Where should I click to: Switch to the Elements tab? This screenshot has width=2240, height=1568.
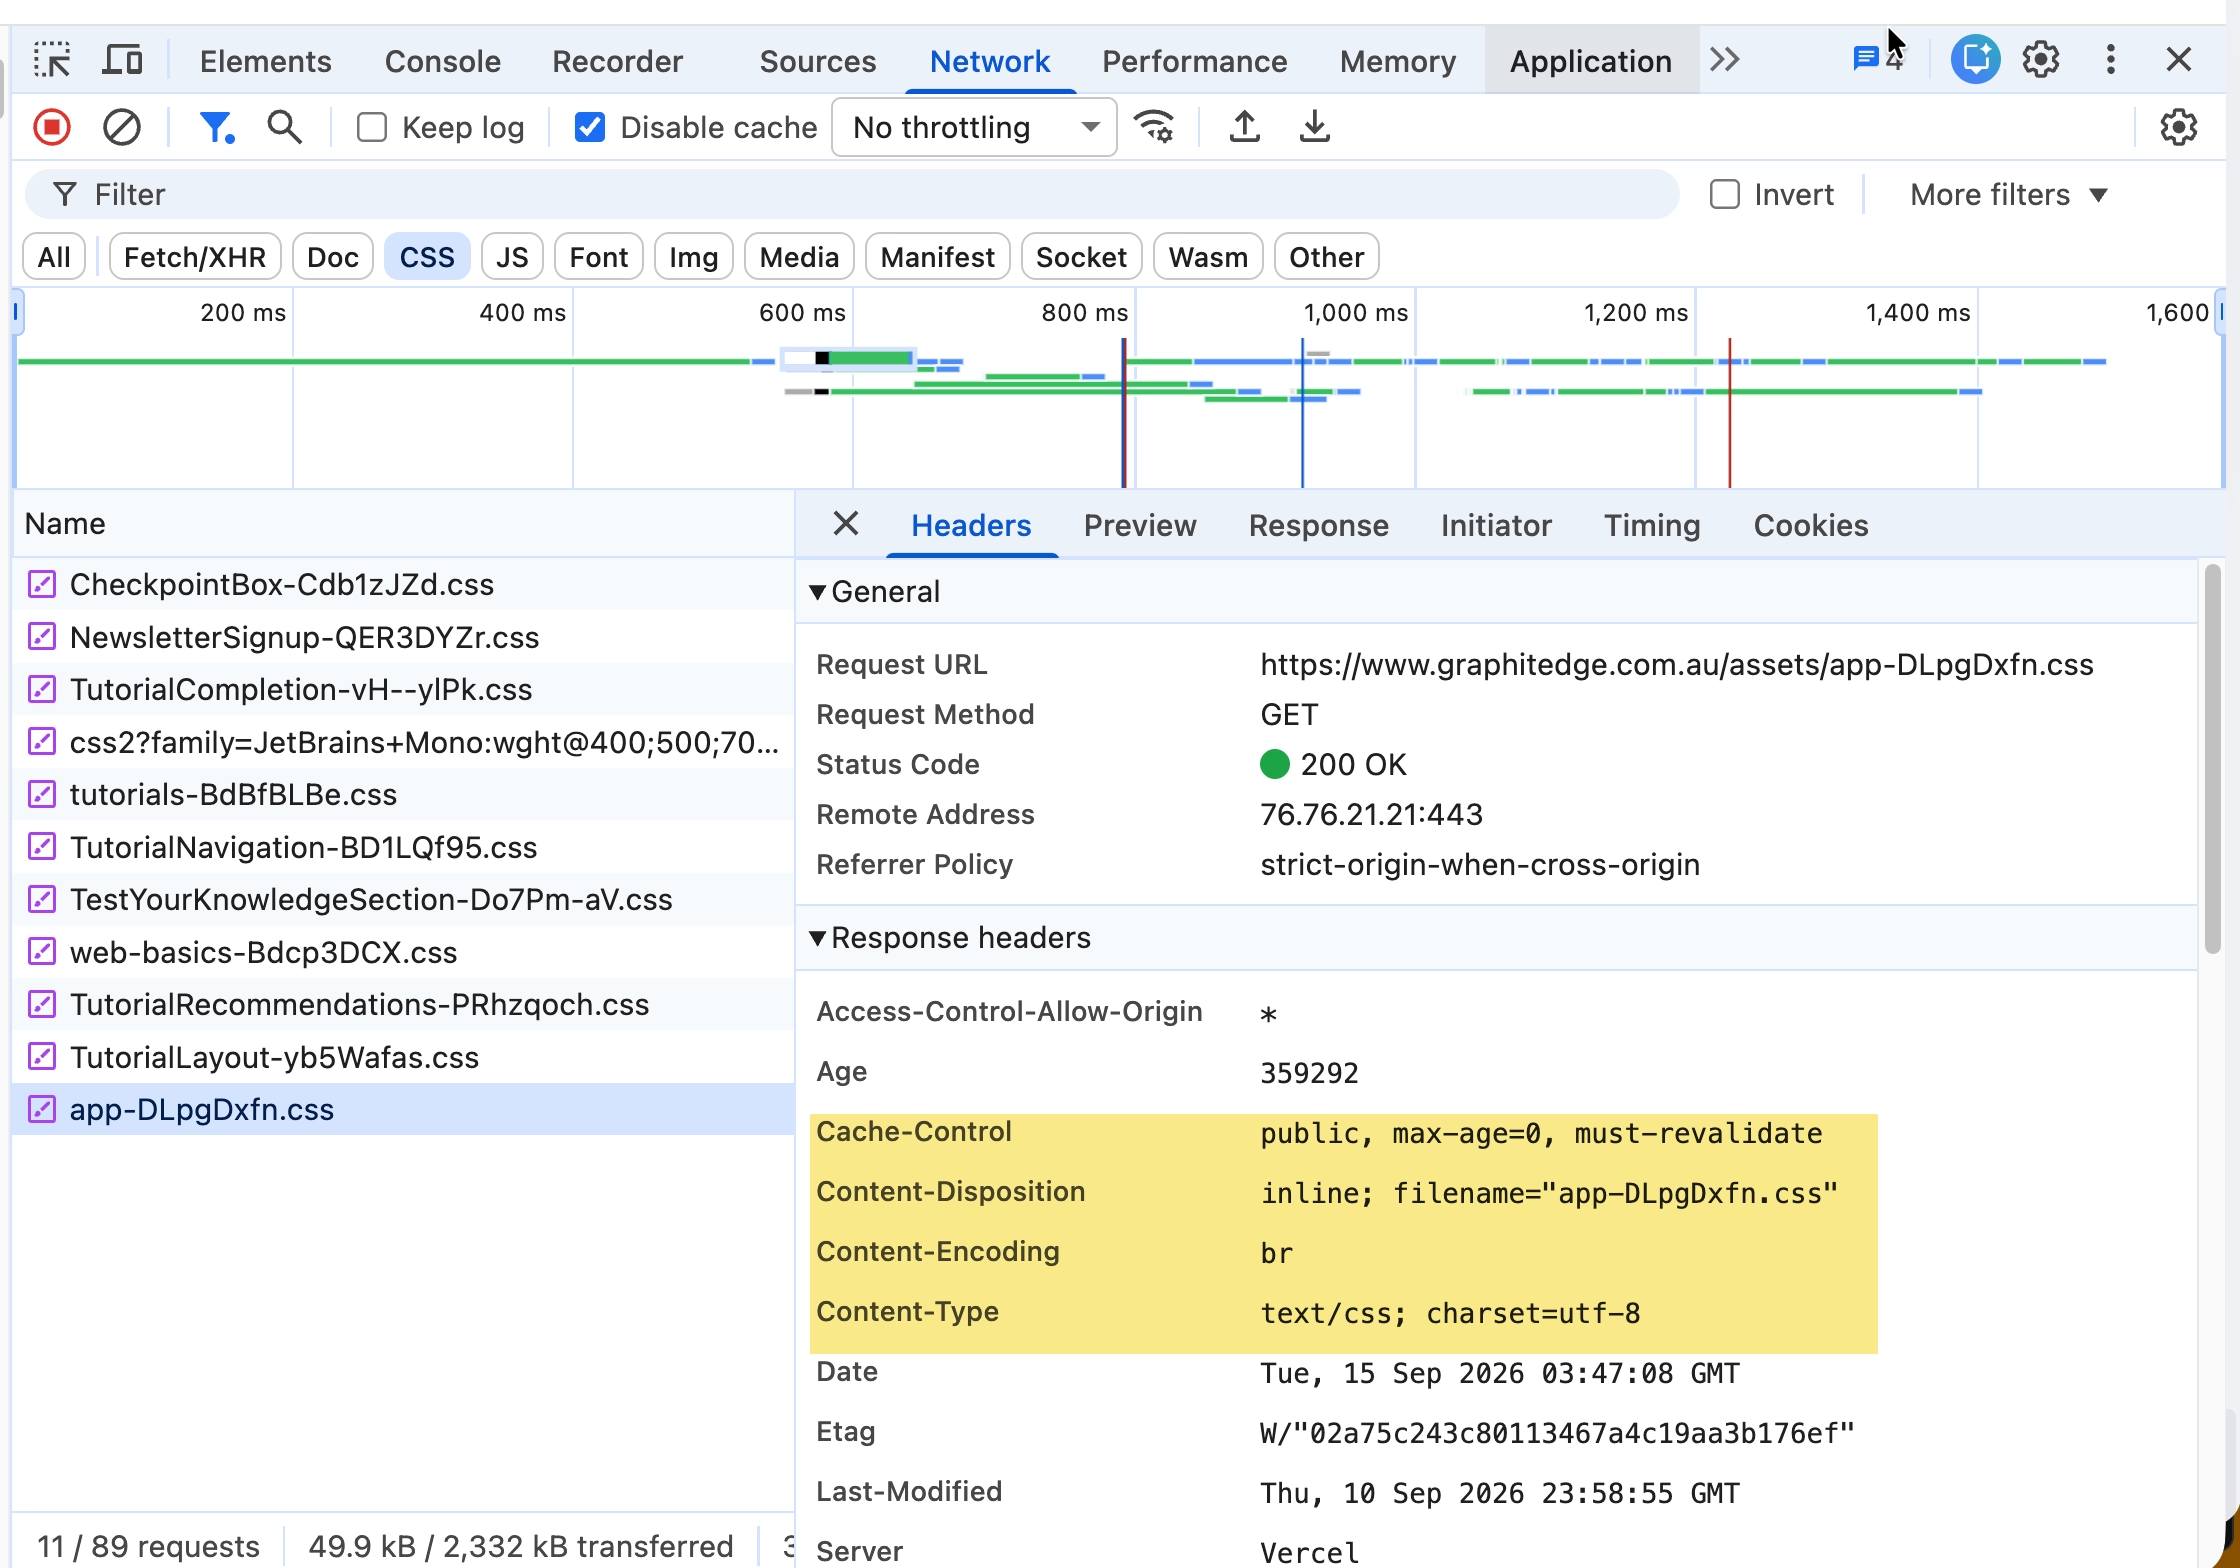pos(265,61)
